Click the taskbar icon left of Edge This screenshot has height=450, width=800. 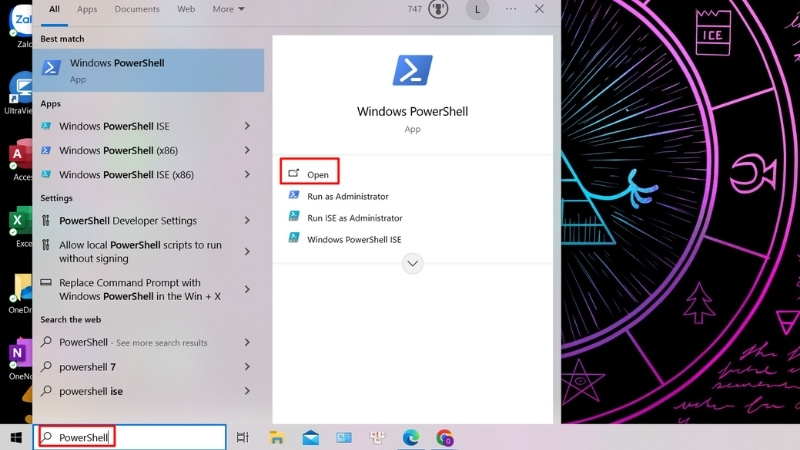[x=378, y=437]
